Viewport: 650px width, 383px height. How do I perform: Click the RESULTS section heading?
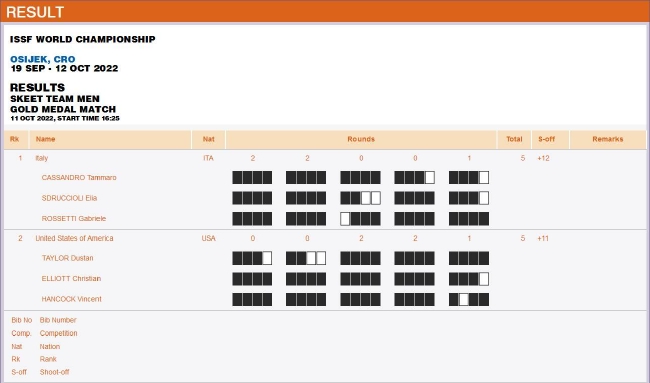[38, 87]
